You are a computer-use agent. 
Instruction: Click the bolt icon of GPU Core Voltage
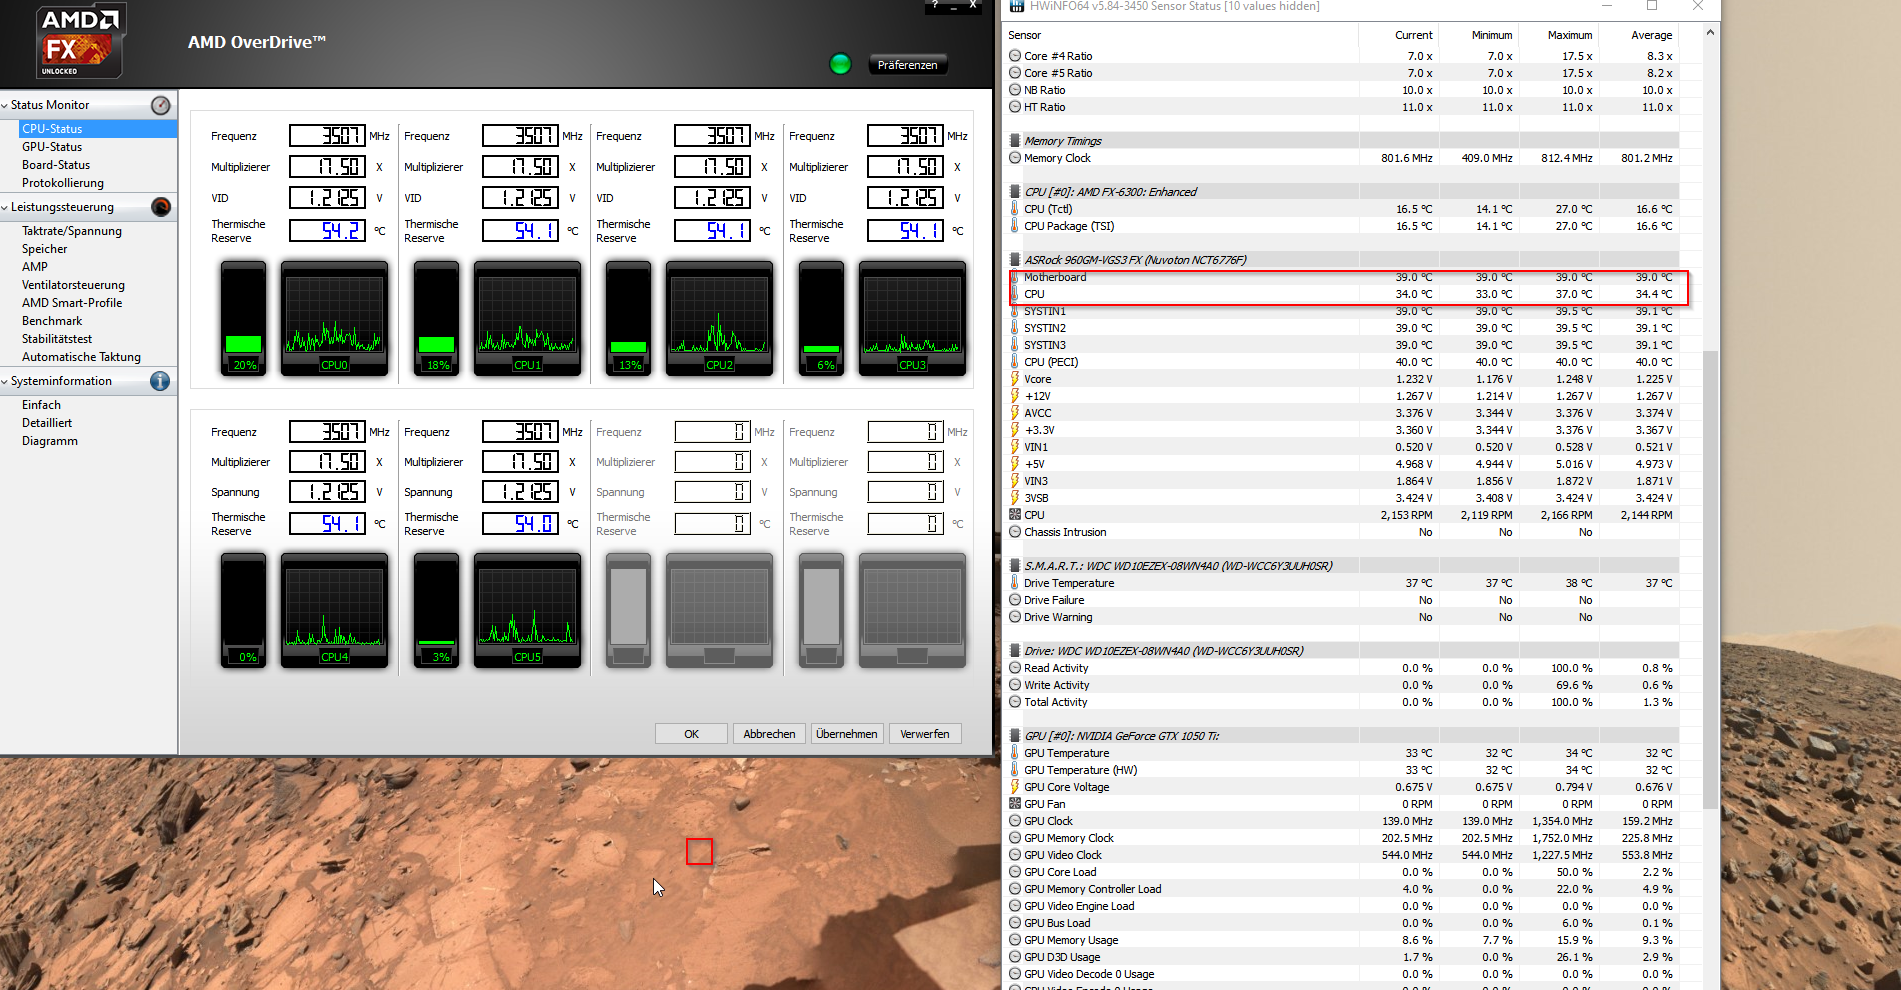point(1015,787)
